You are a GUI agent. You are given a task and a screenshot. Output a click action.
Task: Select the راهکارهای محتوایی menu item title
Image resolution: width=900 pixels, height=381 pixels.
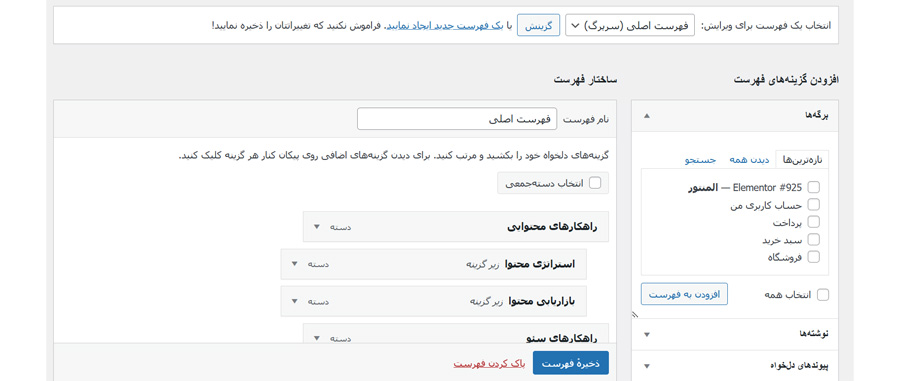coord(552,227)
